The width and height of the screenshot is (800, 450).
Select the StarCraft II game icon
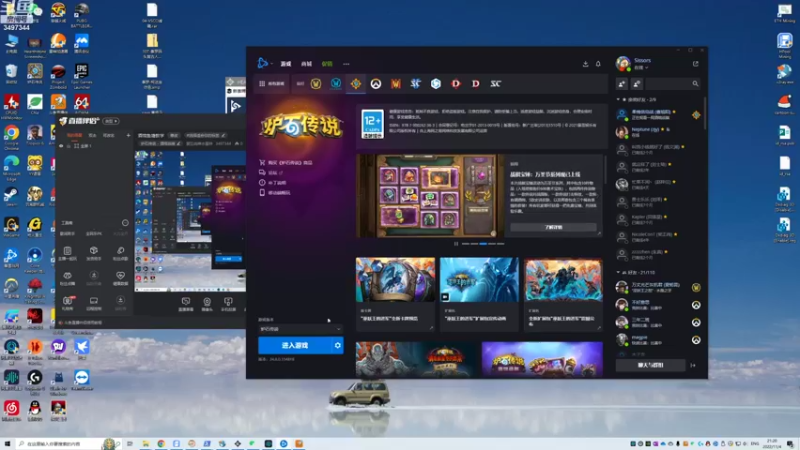tap(415, 84)
